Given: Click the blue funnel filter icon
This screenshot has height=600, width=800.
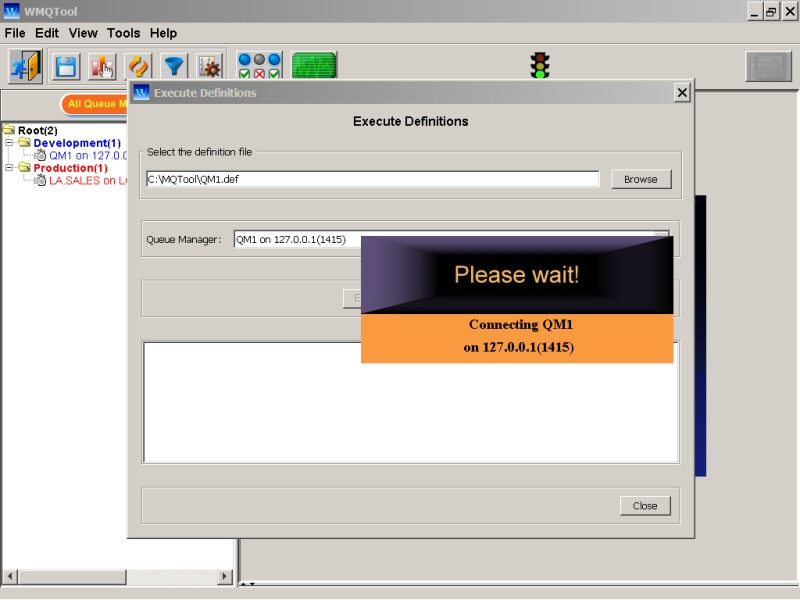Looking at the screenshot, I should [x=174, y=66].
